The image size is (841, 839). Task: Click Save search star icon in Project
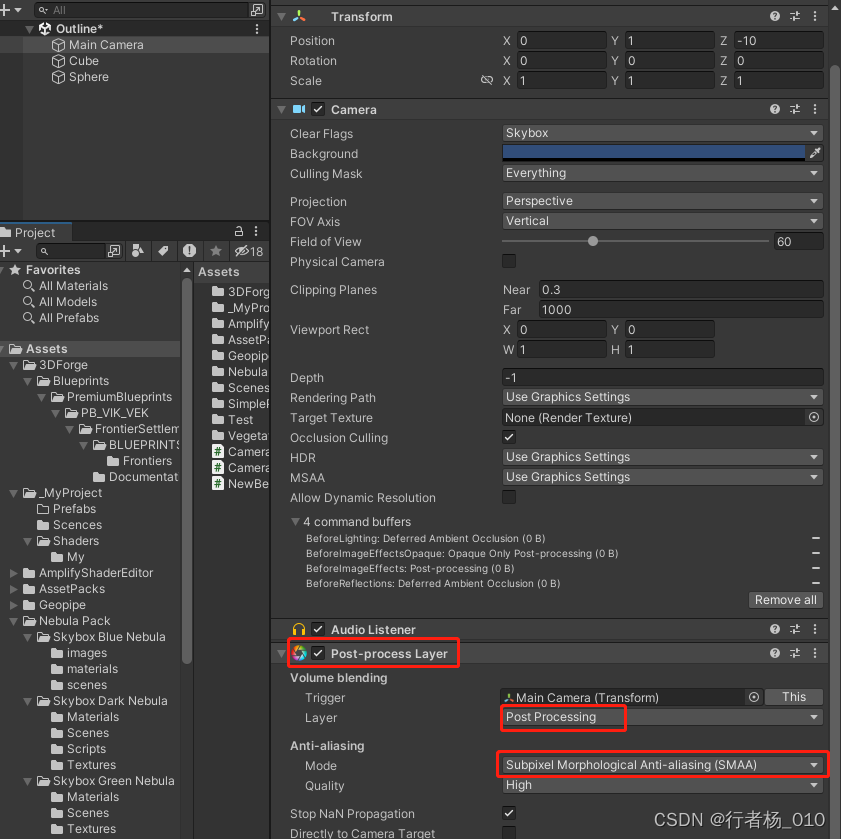coord(216,251)
